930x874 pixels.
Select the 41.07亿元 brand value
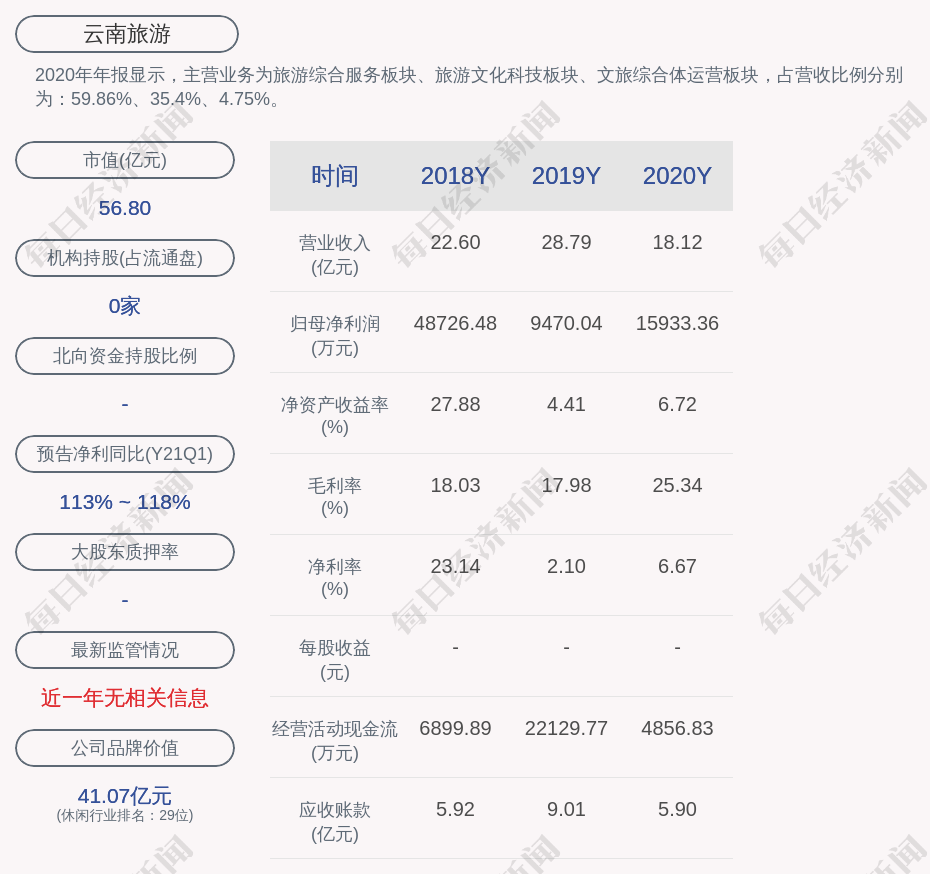(x=125, y=795)
